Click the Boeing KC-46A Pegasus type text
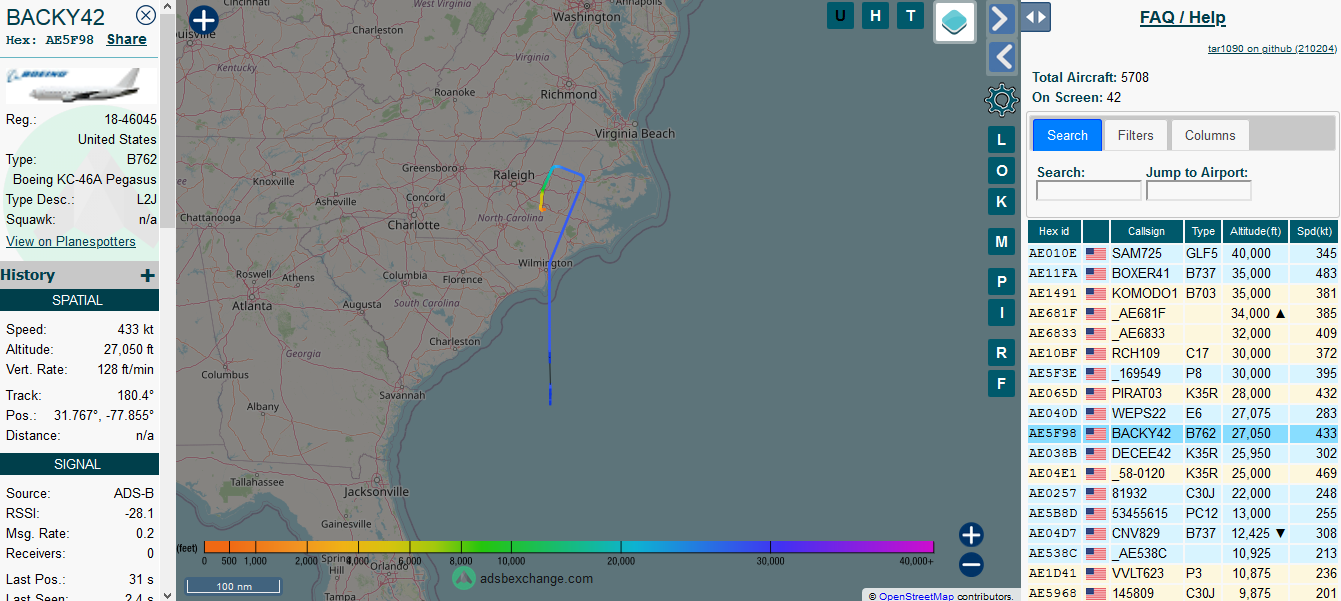 coord(85,180)
